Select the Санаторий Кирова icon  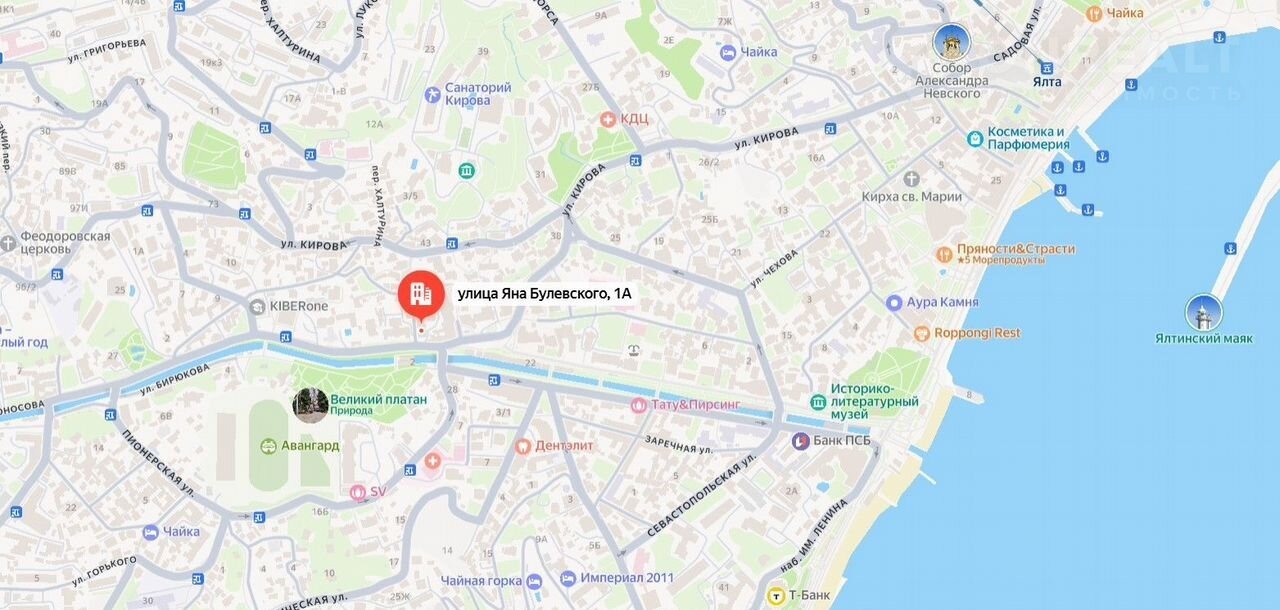coord(432,94)
